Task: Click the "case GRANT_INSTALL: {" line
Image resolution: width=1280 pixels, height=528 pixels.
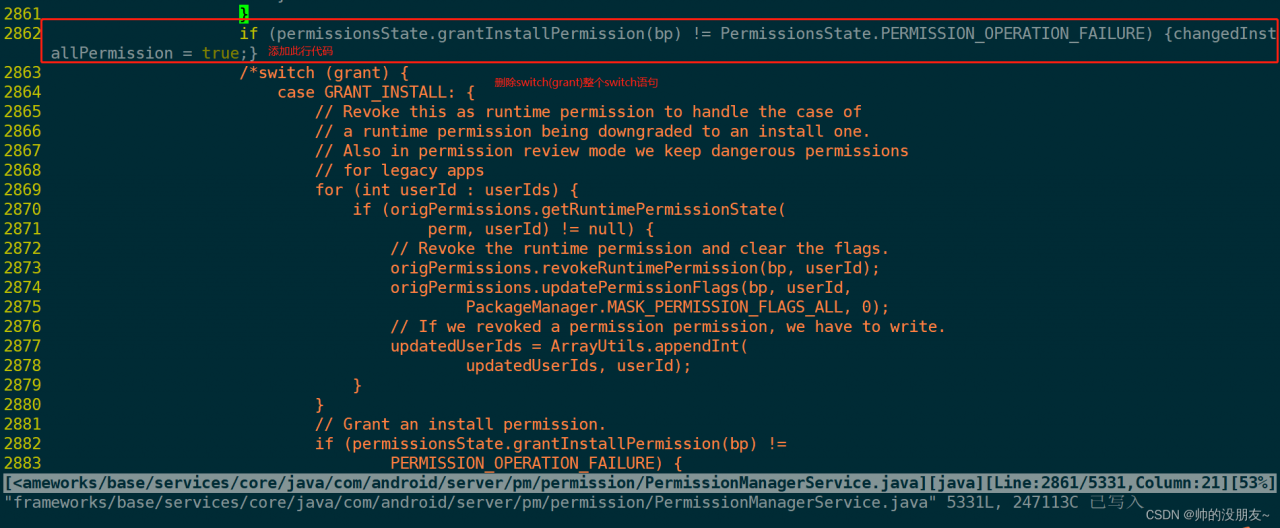Action: [375, 92]
